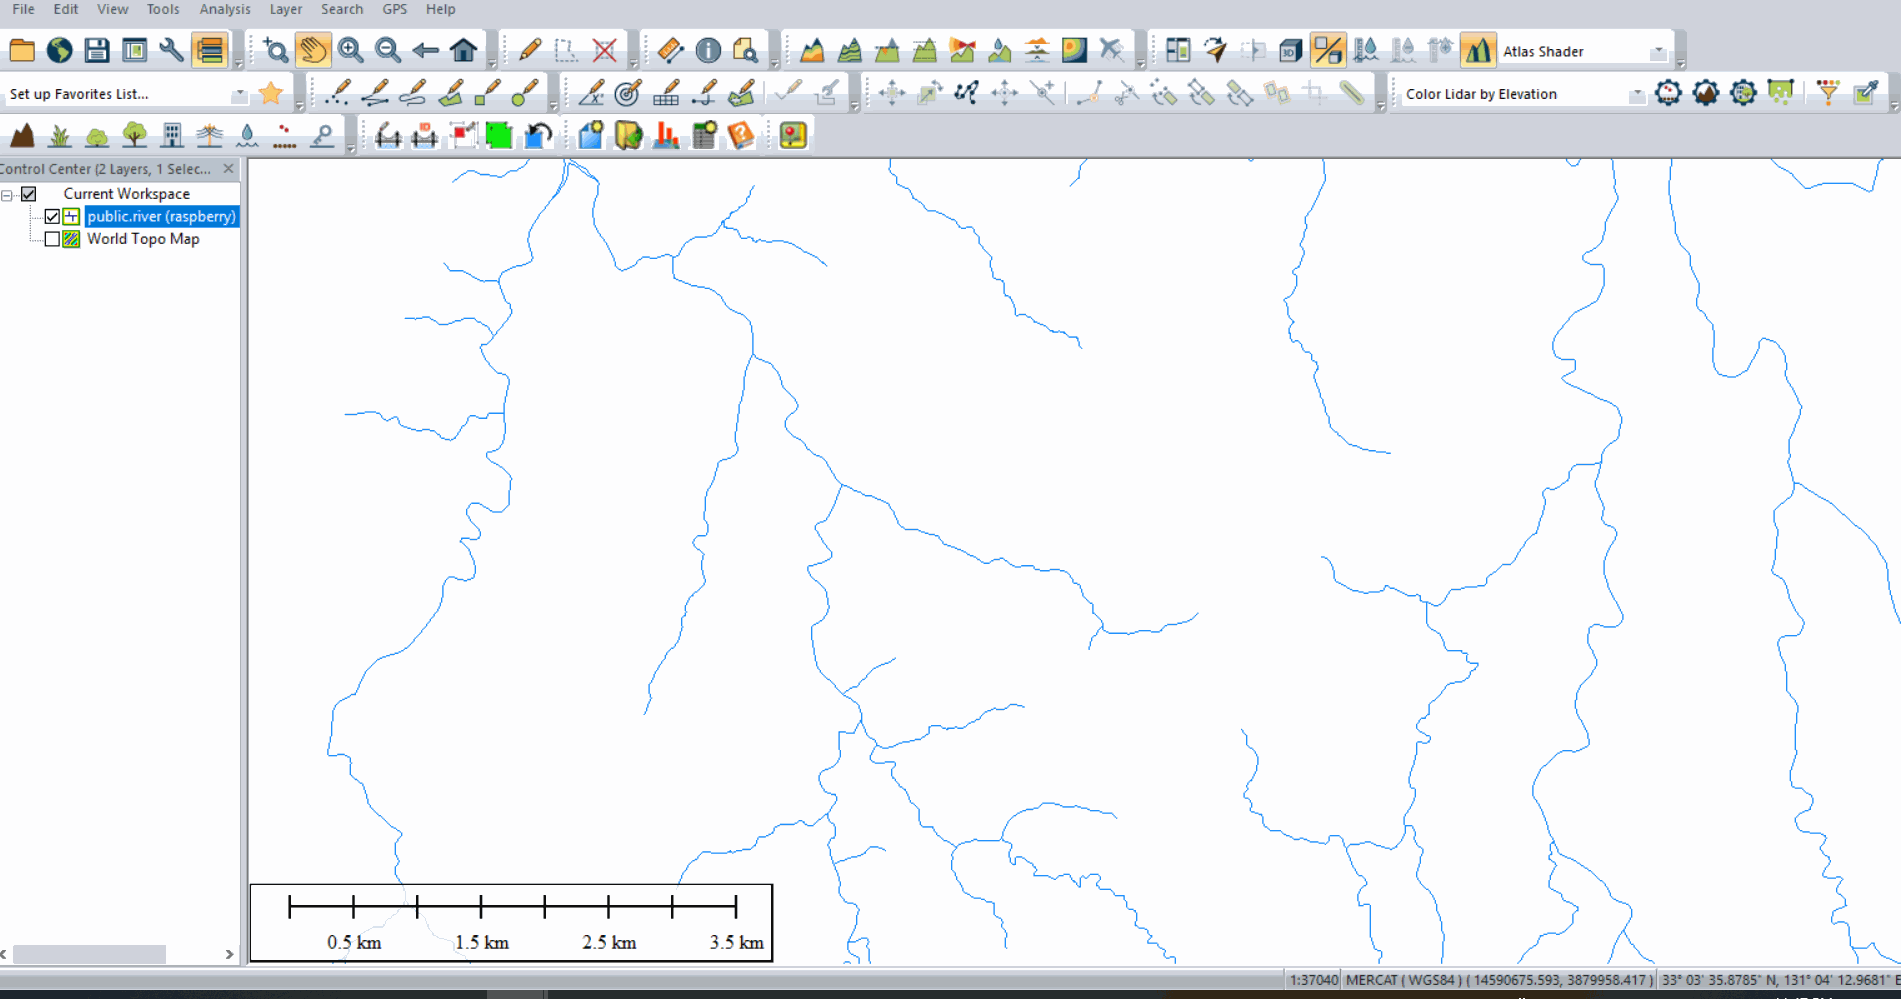Image resolution: width=1901 pixels, height=999 pixels.
Task: Open the Tools menu
Action: point(163,9)
